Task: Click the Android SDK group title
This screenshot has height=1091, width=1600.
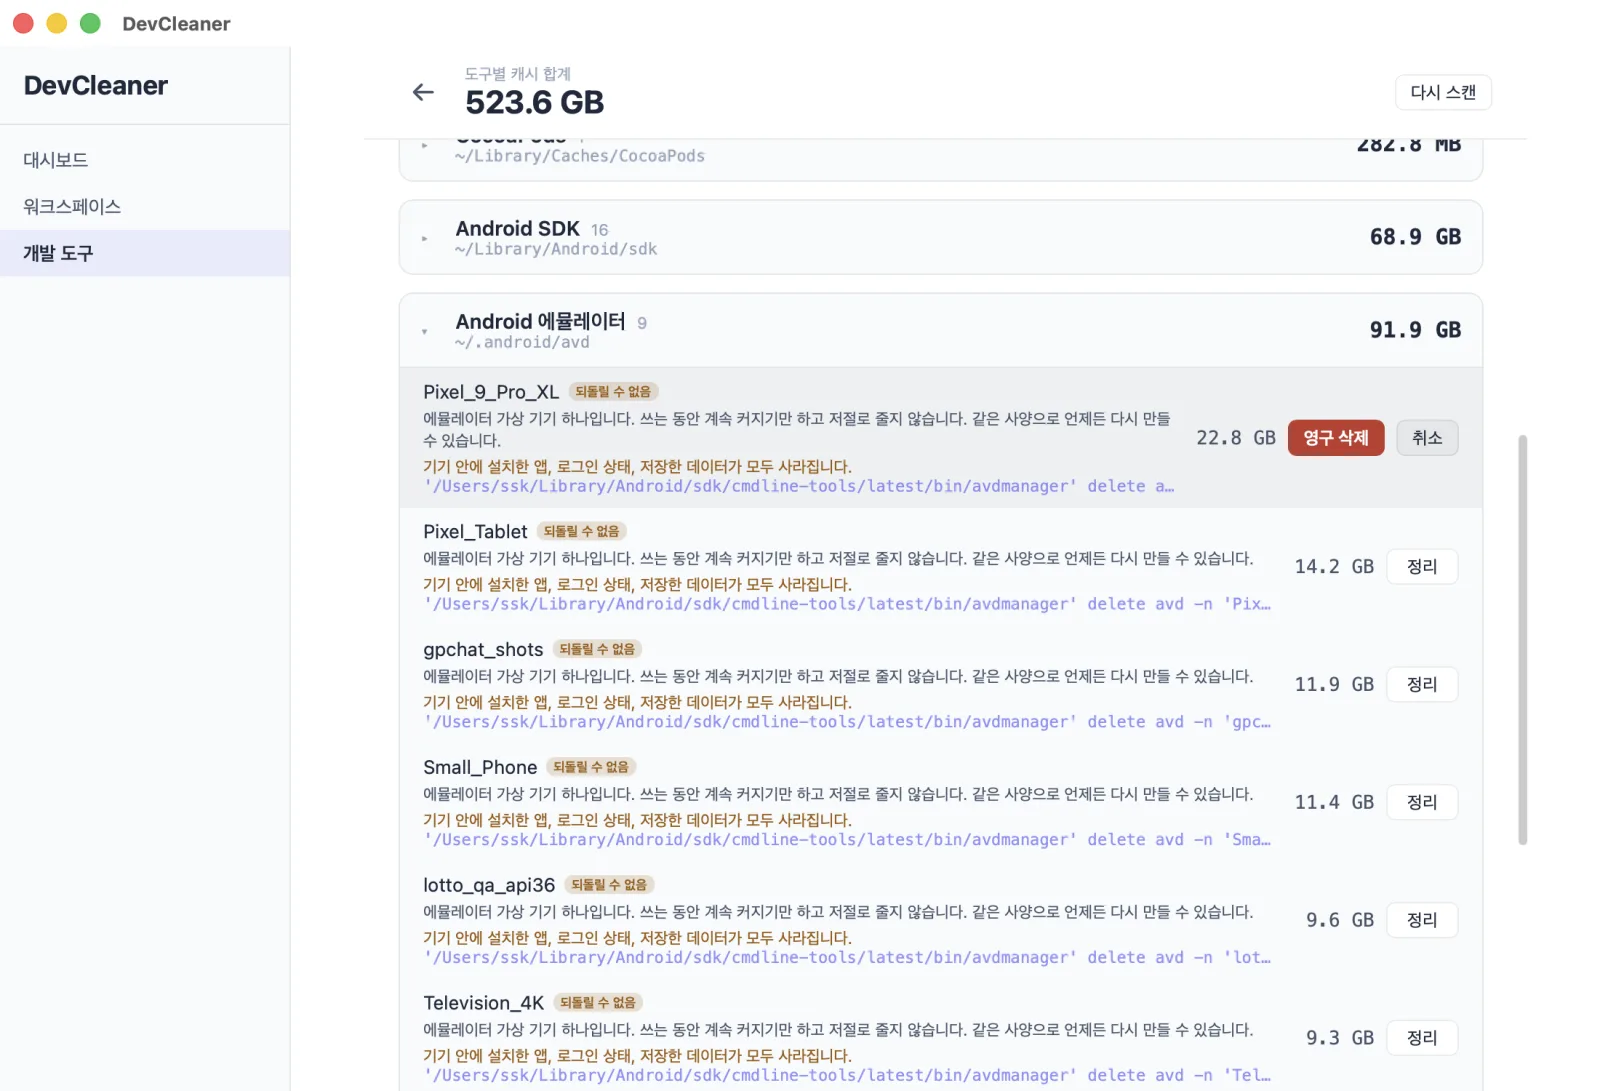Action: (517, 229)
